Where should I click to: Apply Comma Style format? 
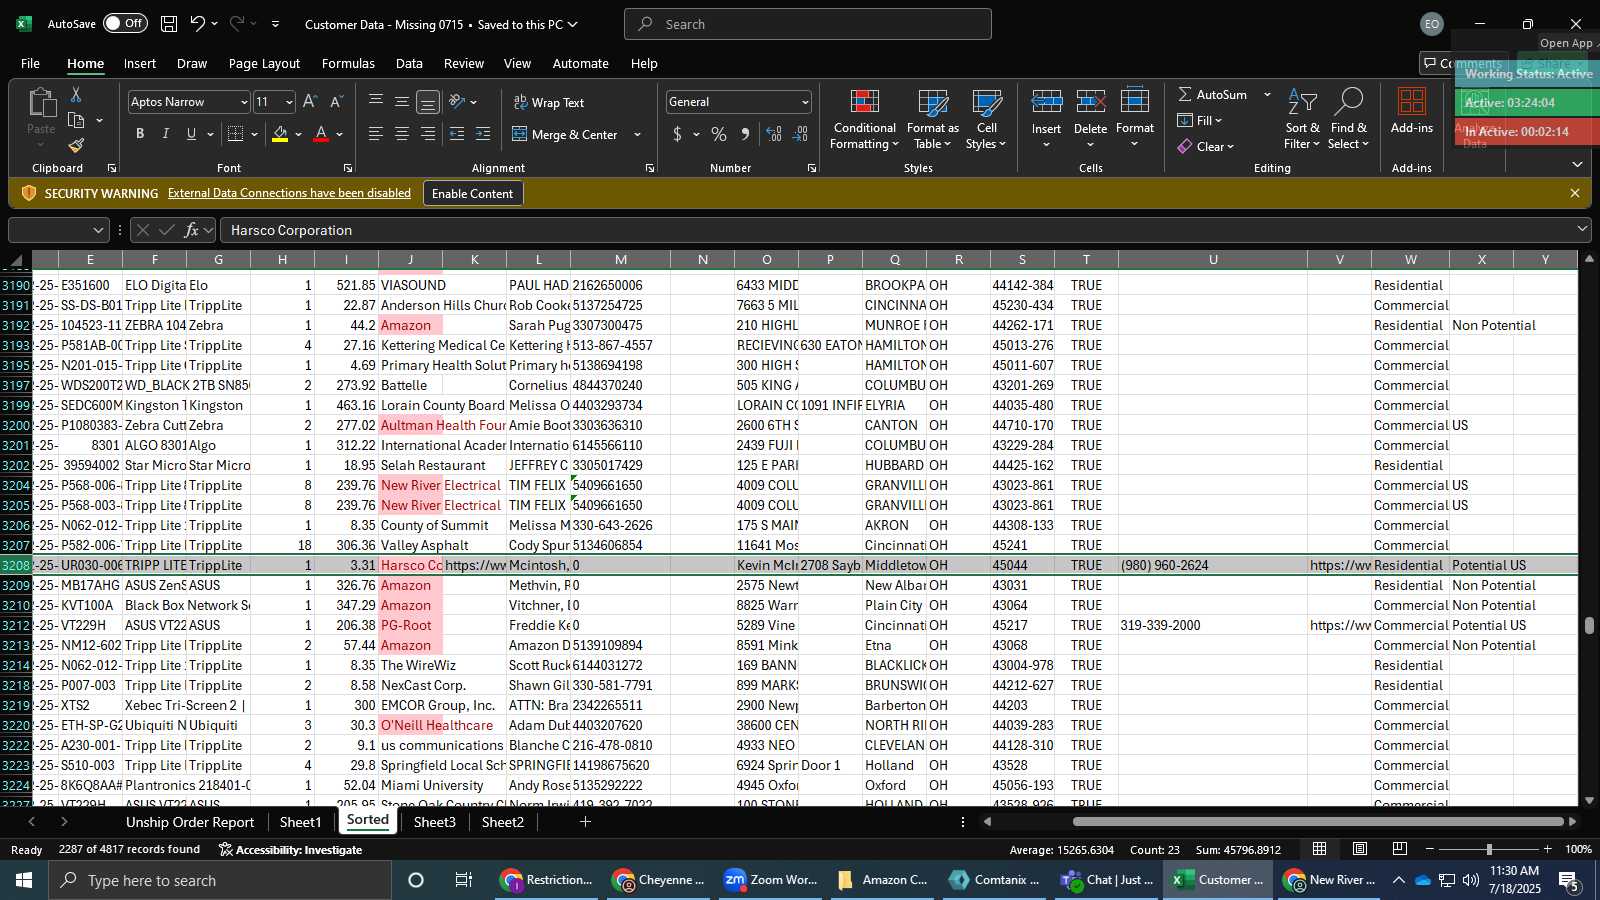pos(745,134)
